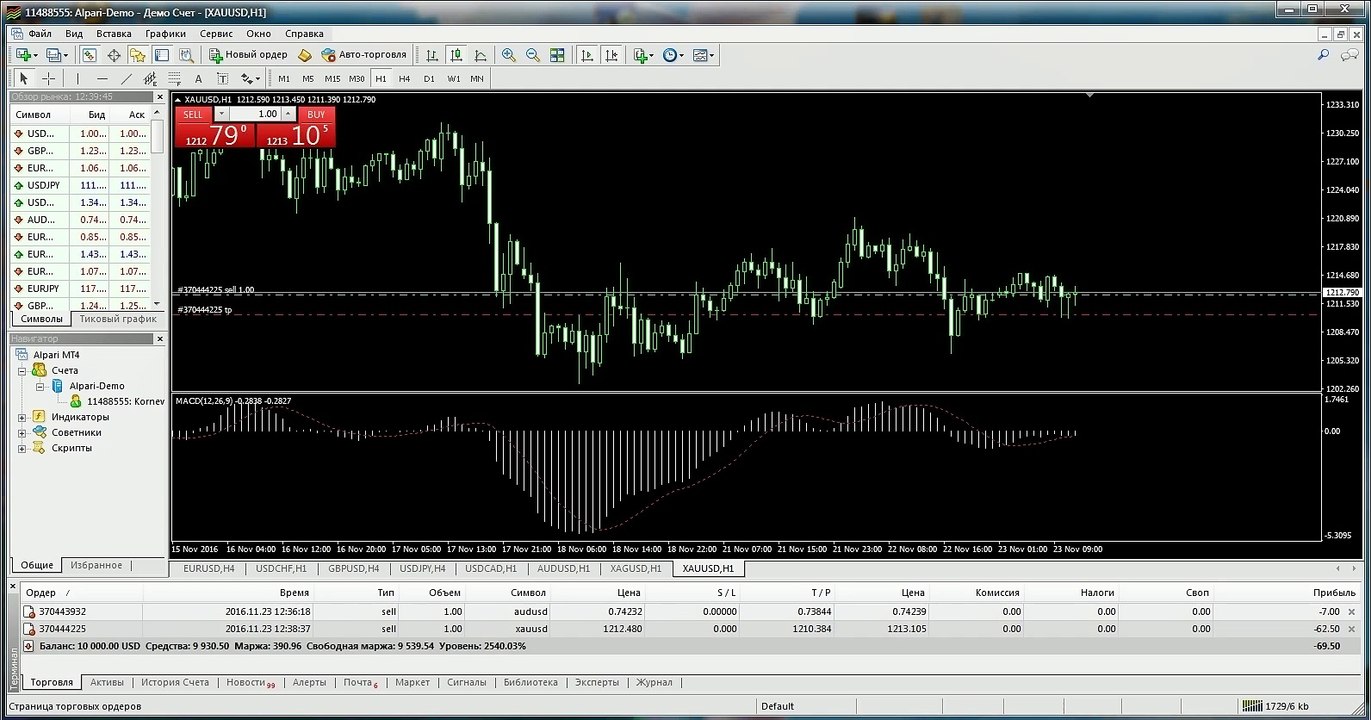Zoom in on the chart
Viewport: 1371px width, 720px height.
(x=509, y=55)
